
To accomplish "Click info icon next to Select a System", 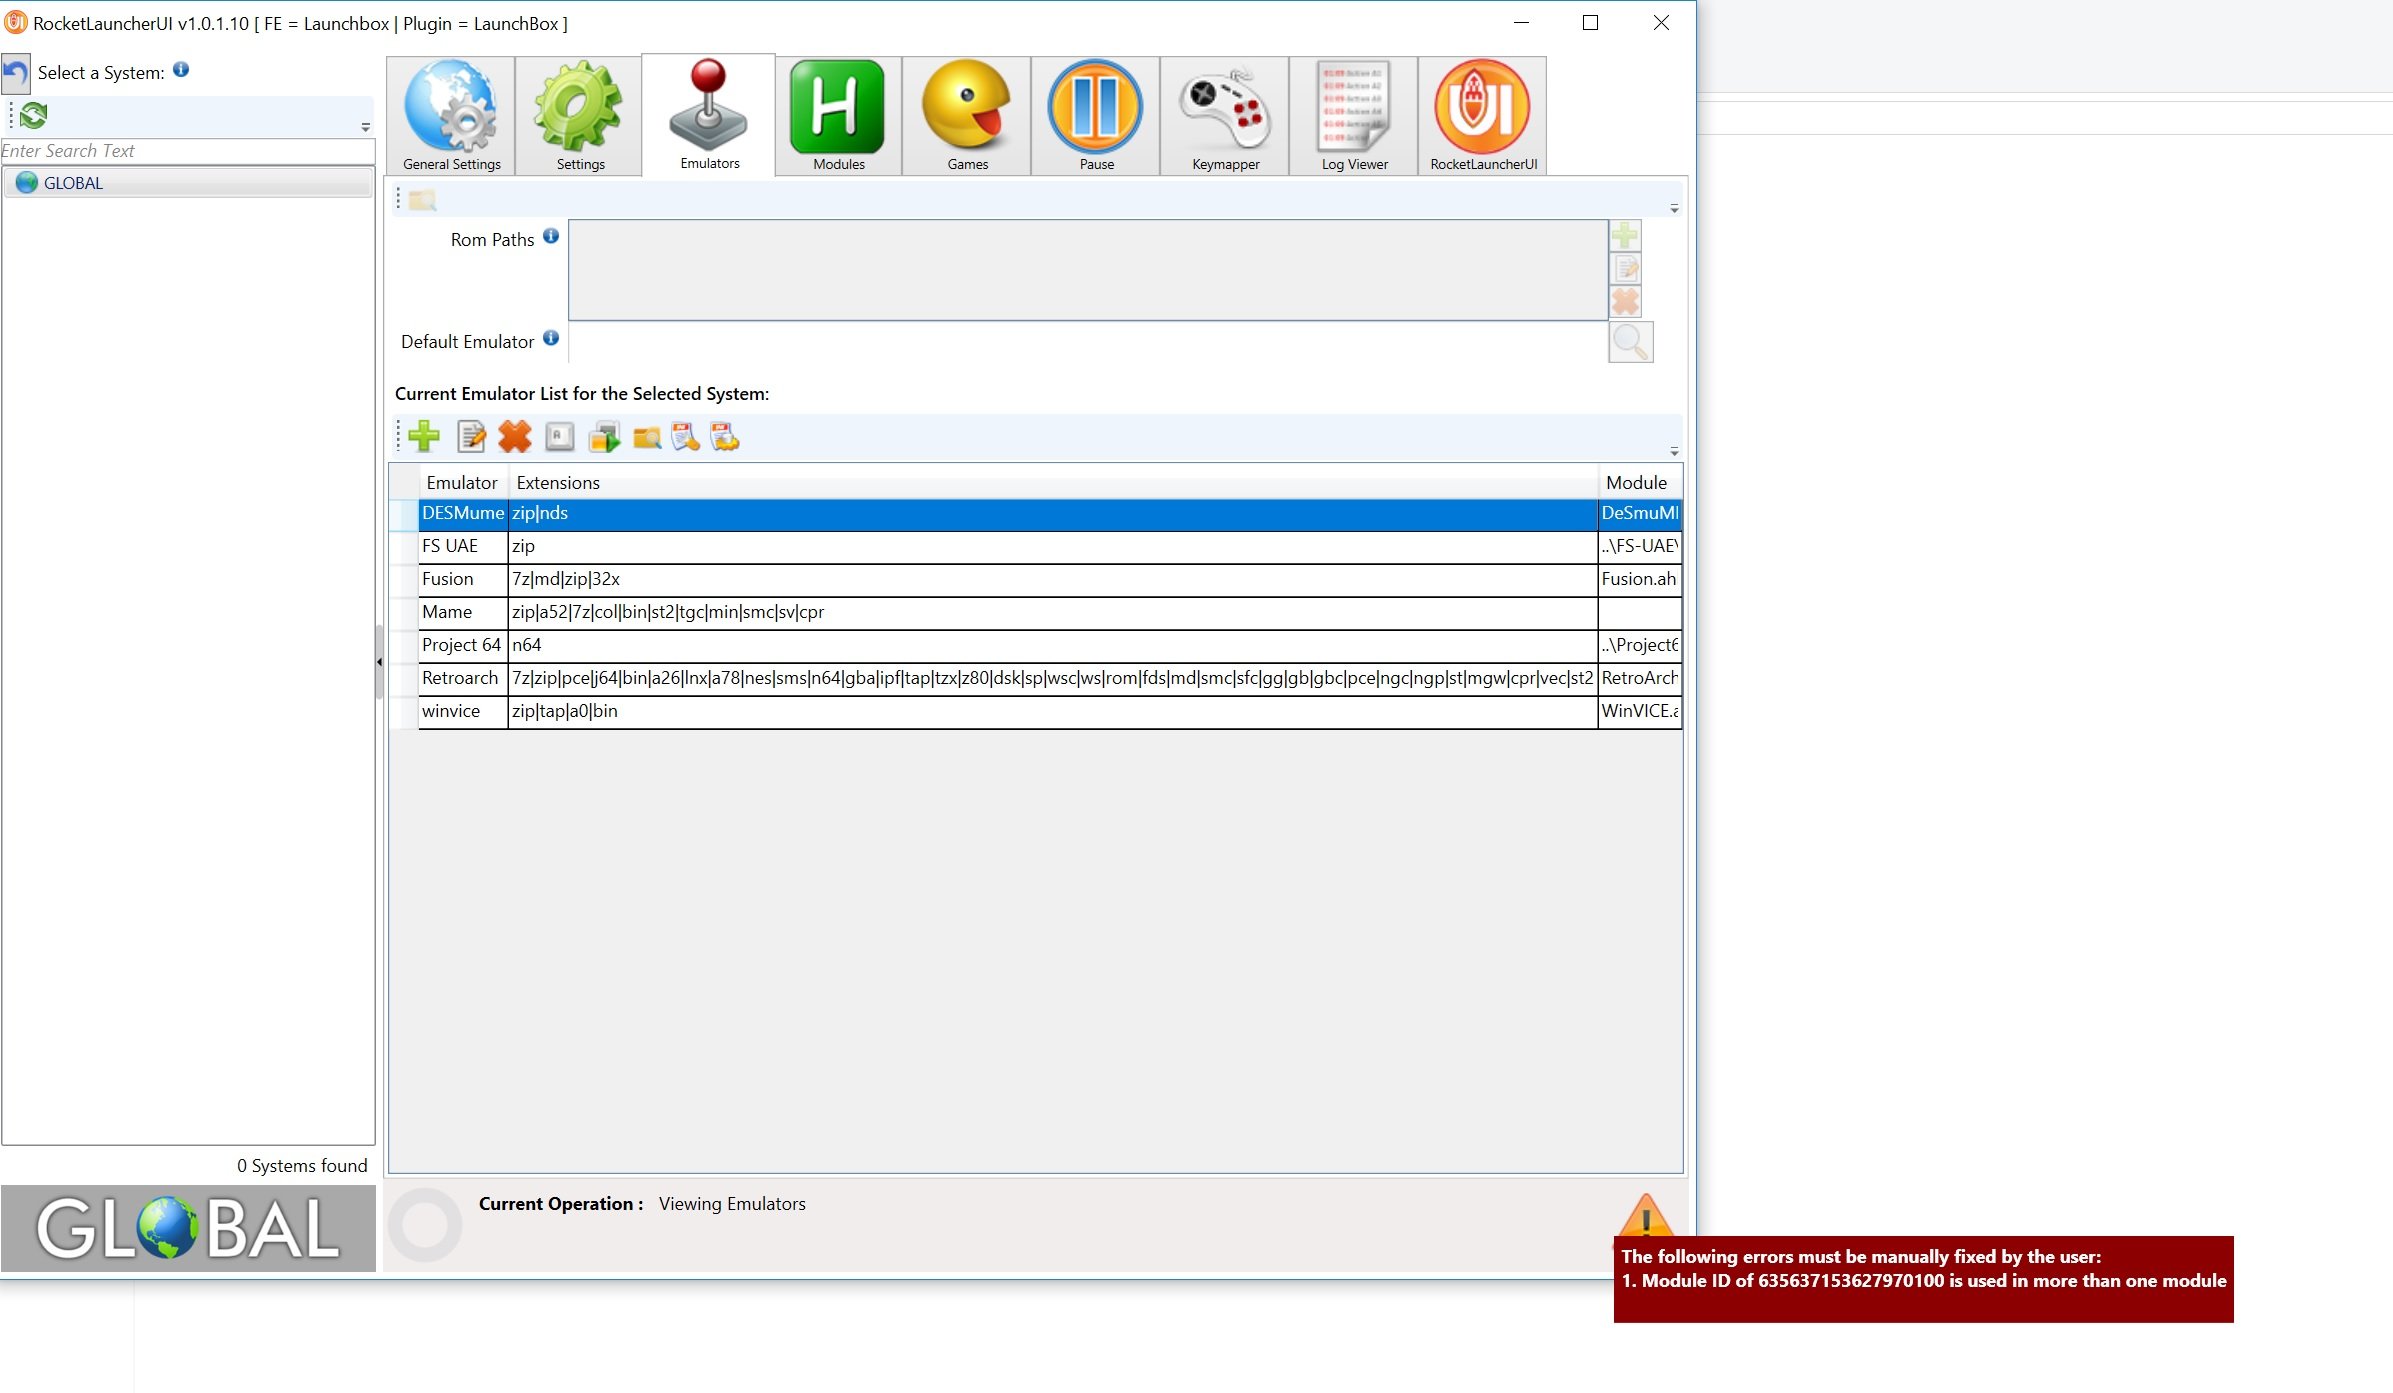I will point(181,70).
